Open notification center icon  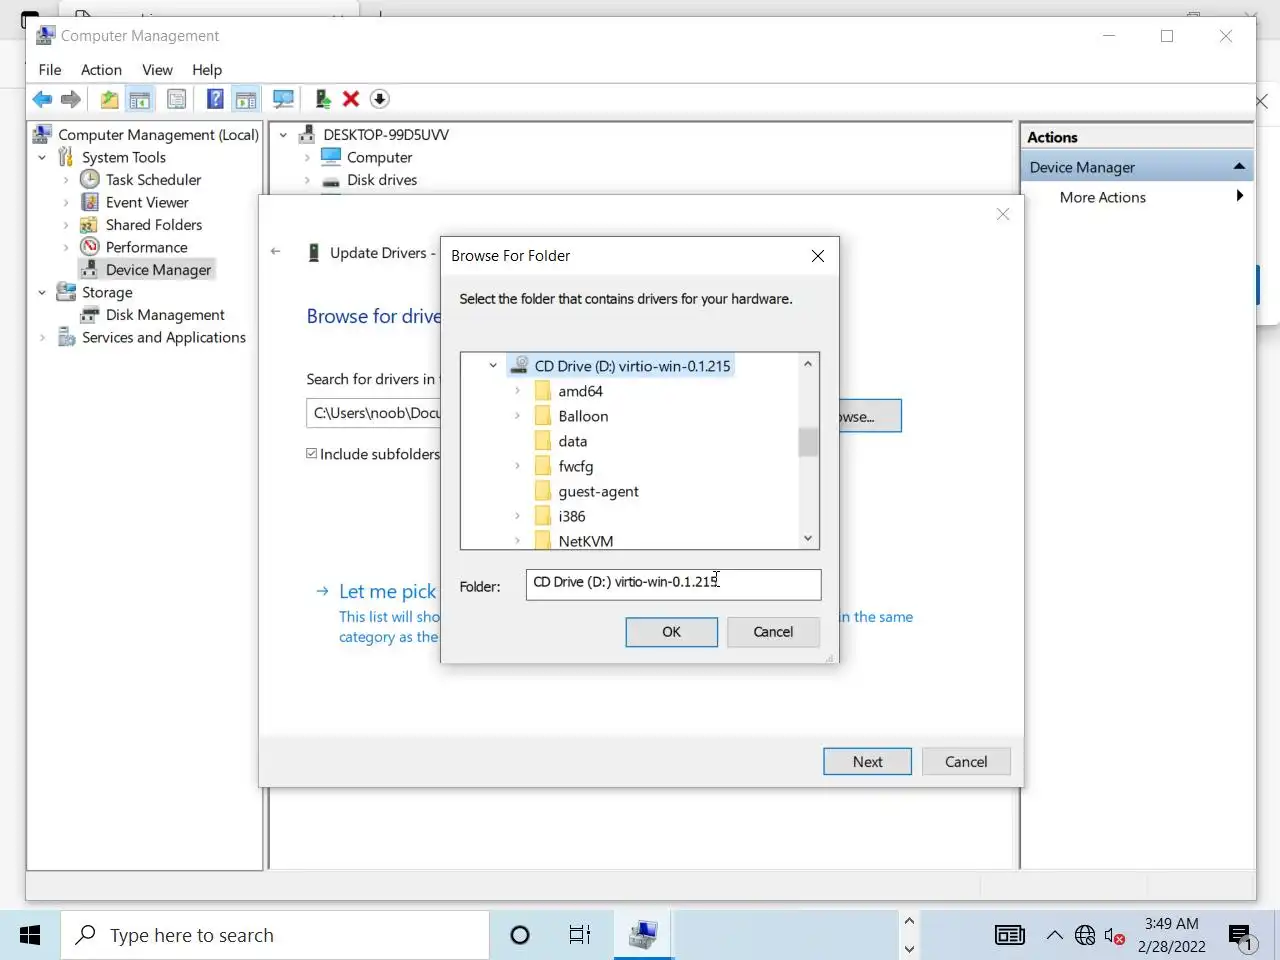point(1241,937)
